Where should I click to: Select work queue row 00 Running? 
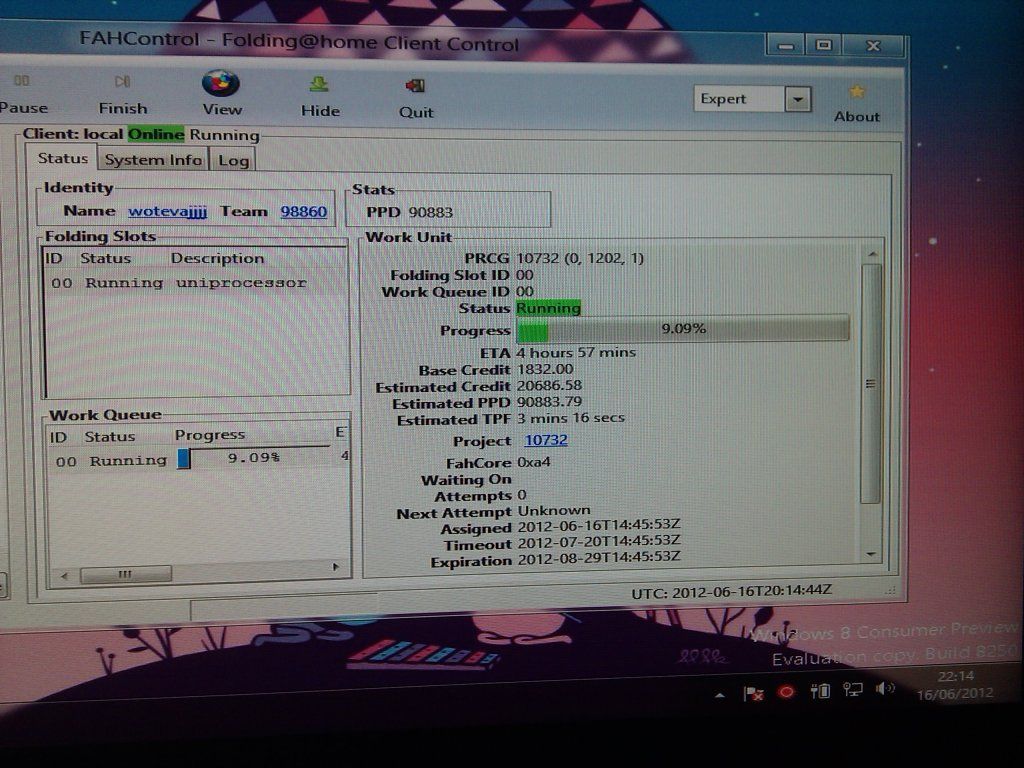coord(199,460)
